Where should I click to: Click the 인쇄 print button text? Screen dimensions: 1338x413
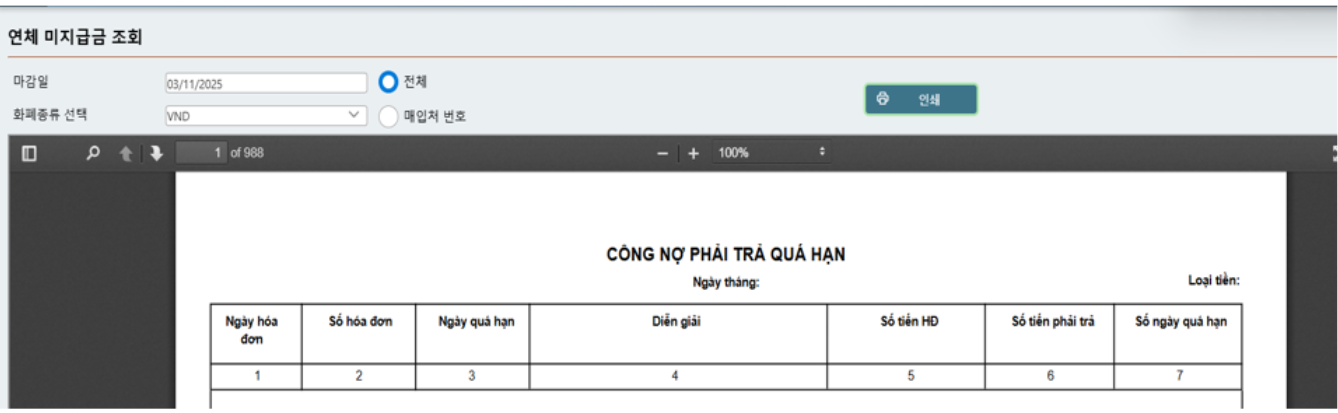tap(929, 100)
